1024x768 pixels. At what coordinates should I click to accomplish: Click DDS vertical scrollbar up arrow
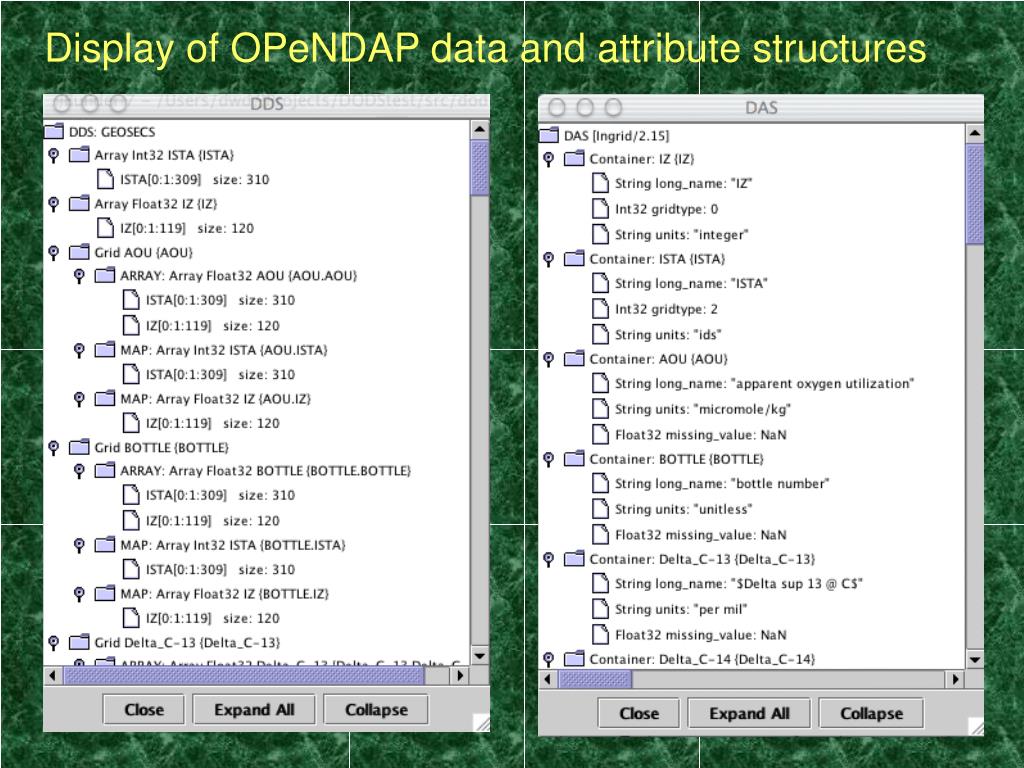point(480,129)
